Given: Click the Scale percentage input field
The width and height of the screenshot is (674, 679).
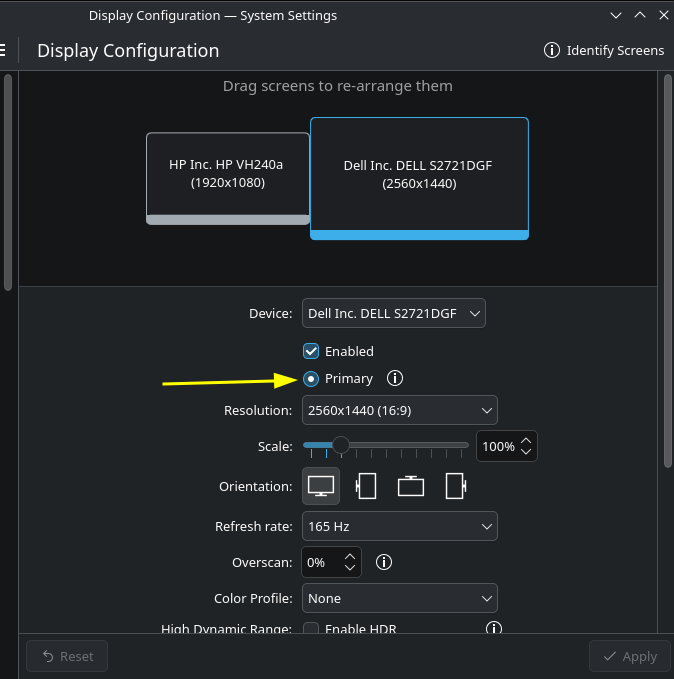Looking at the screenshot, I should coord(499,446).
